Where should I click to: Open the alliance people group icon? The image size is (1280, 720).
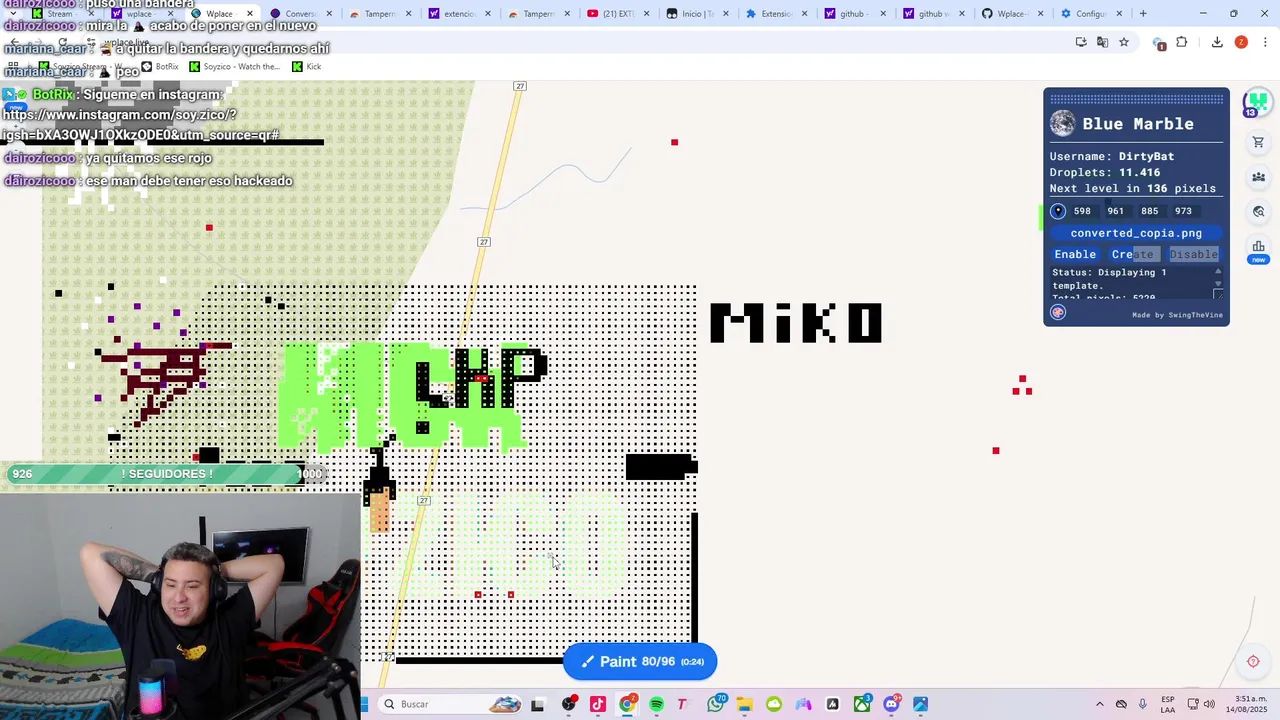[x=1258, y=177]
